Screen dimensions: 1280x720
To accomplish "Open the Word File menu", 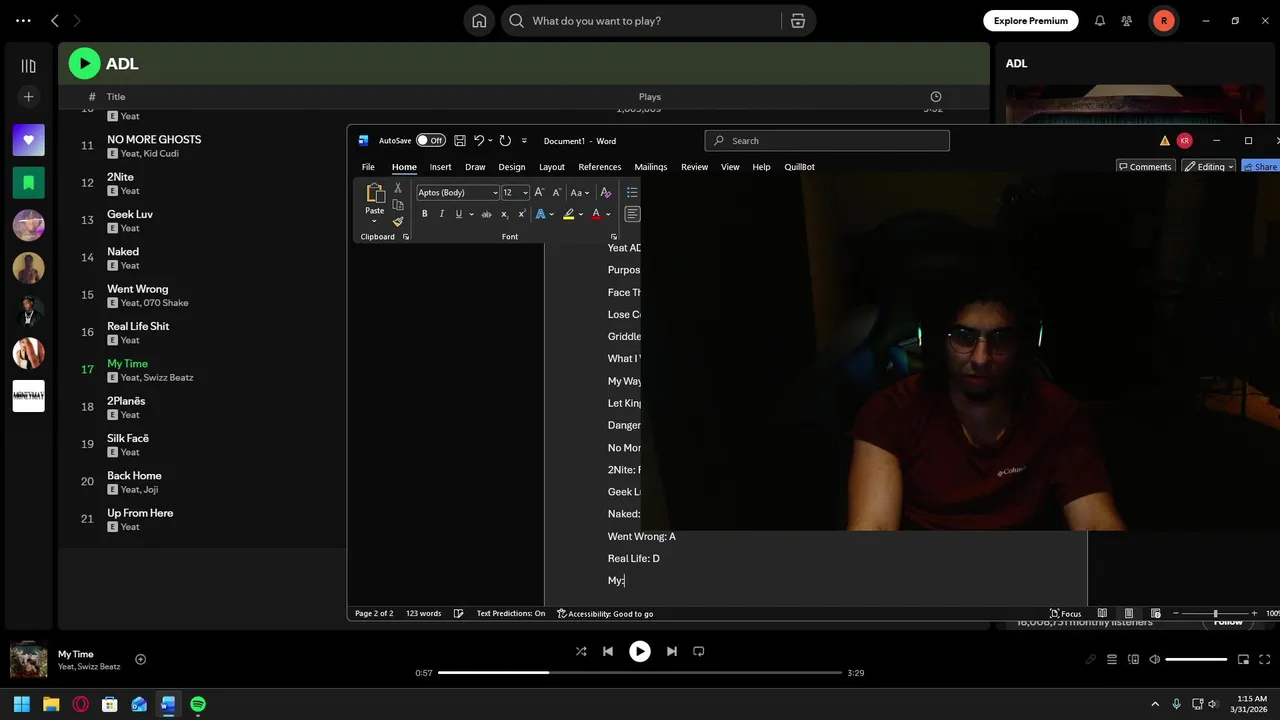I will pyautogui.click(x=368, y=167).
